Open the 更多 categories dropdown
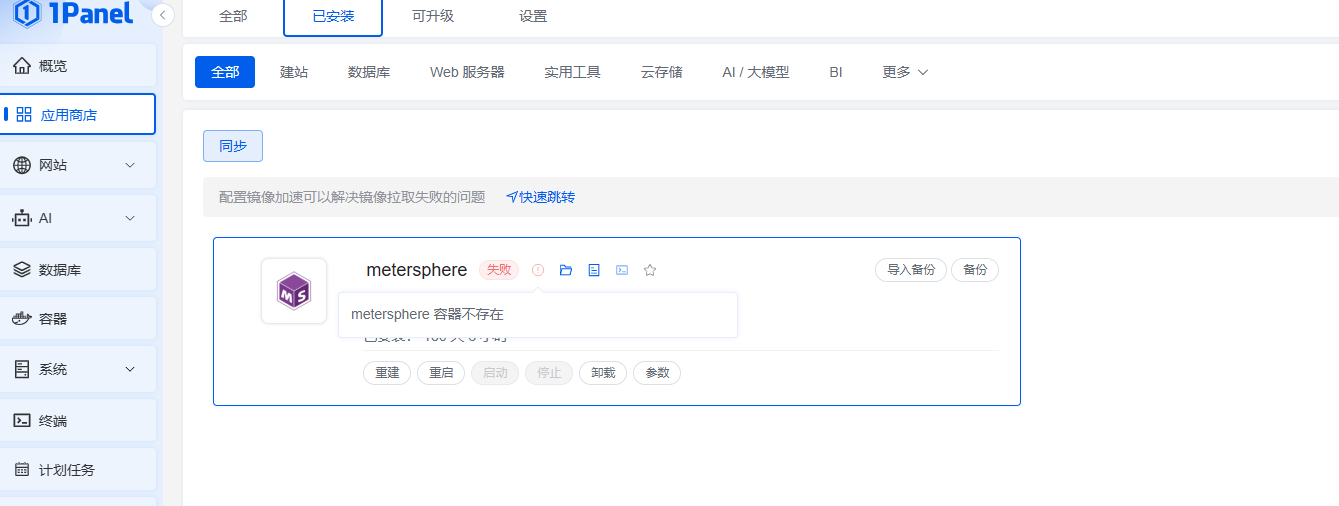Image resolution: width=1339 pixels, height=506 pixels. pyautogui.click(x=905, y=72)
